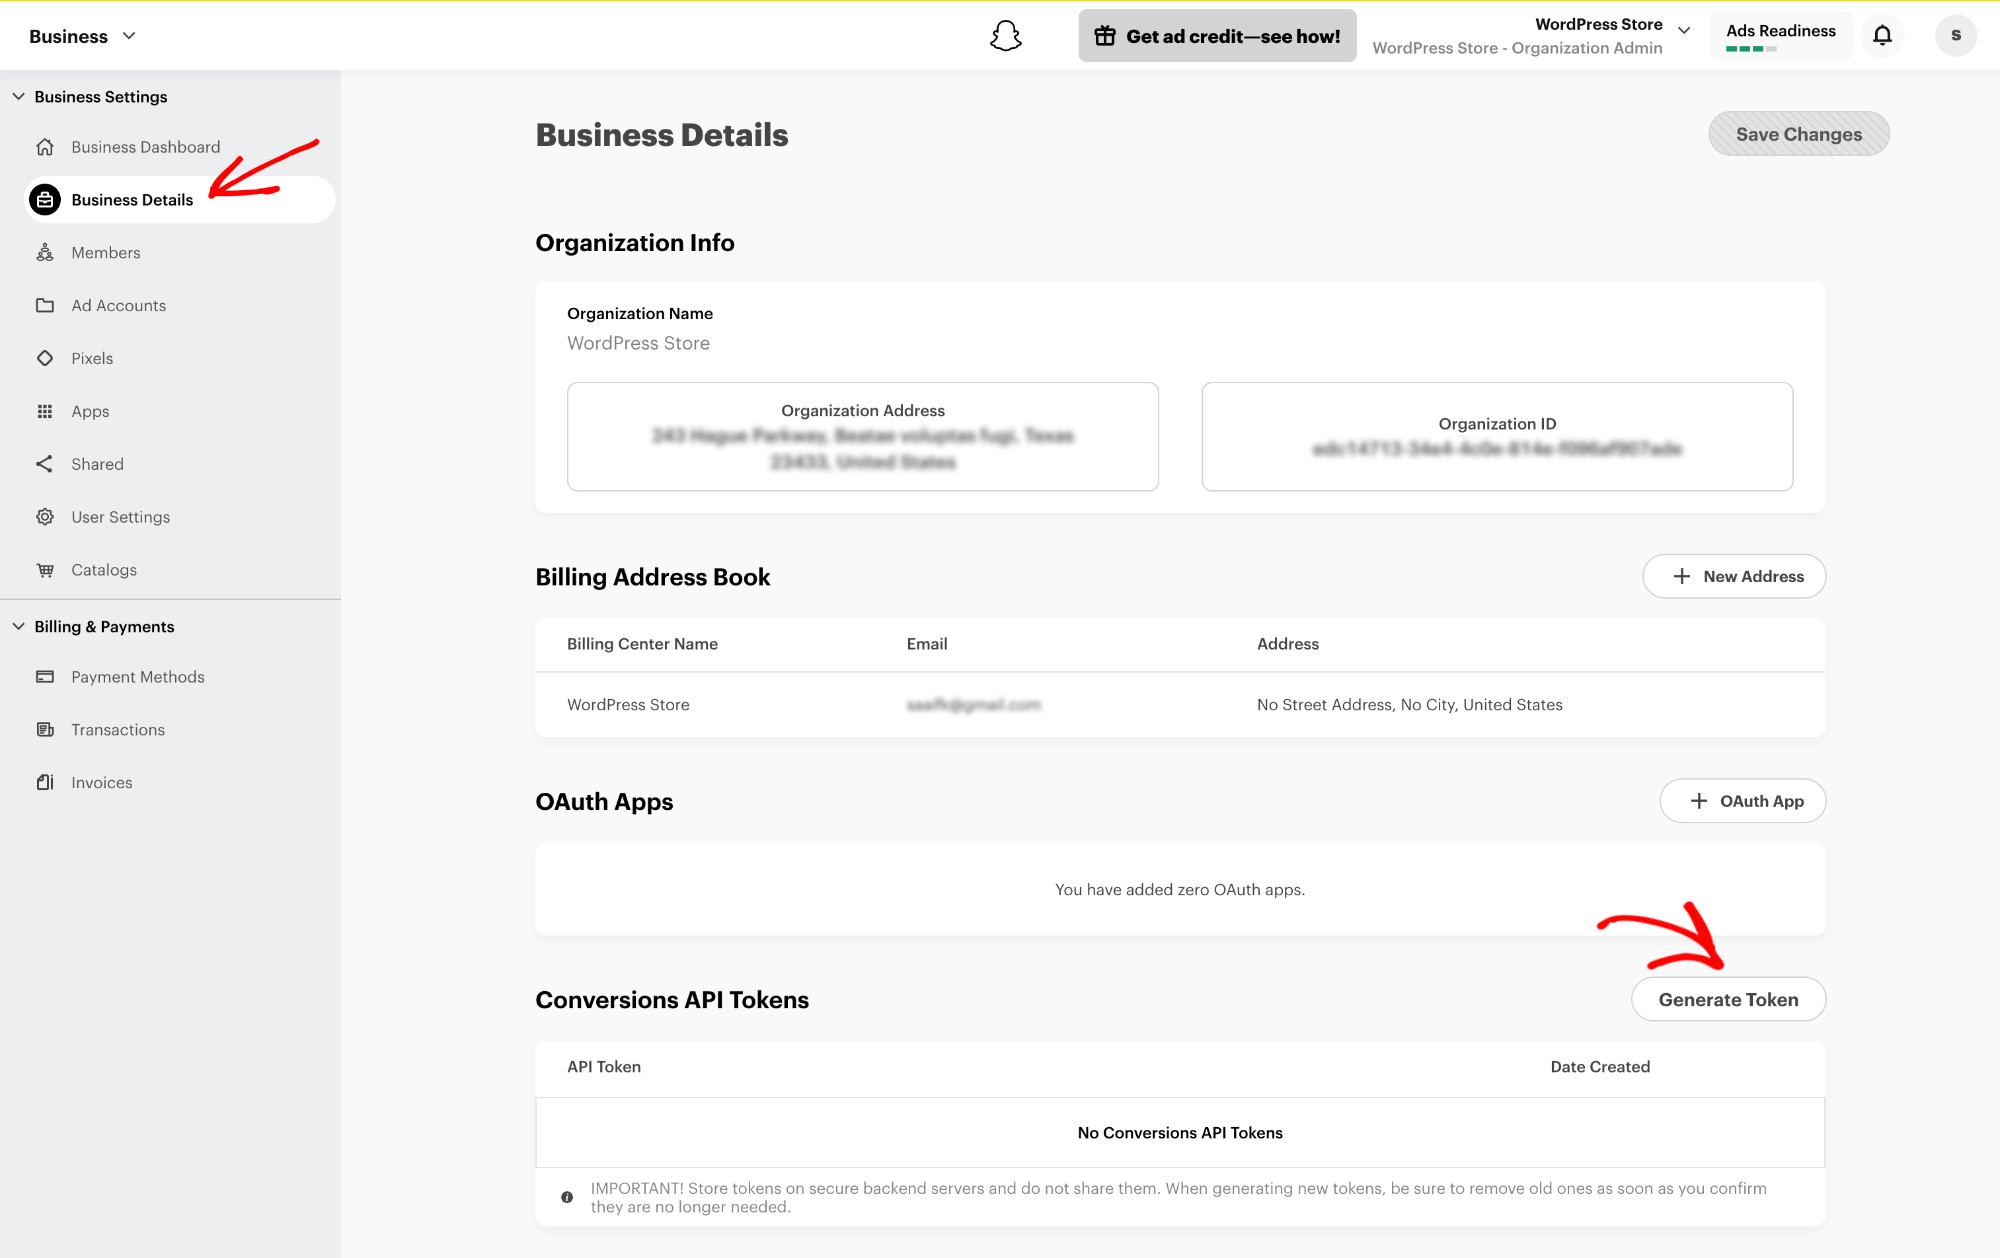
Task: Open Payment Methods page
Action: point(137,677)
